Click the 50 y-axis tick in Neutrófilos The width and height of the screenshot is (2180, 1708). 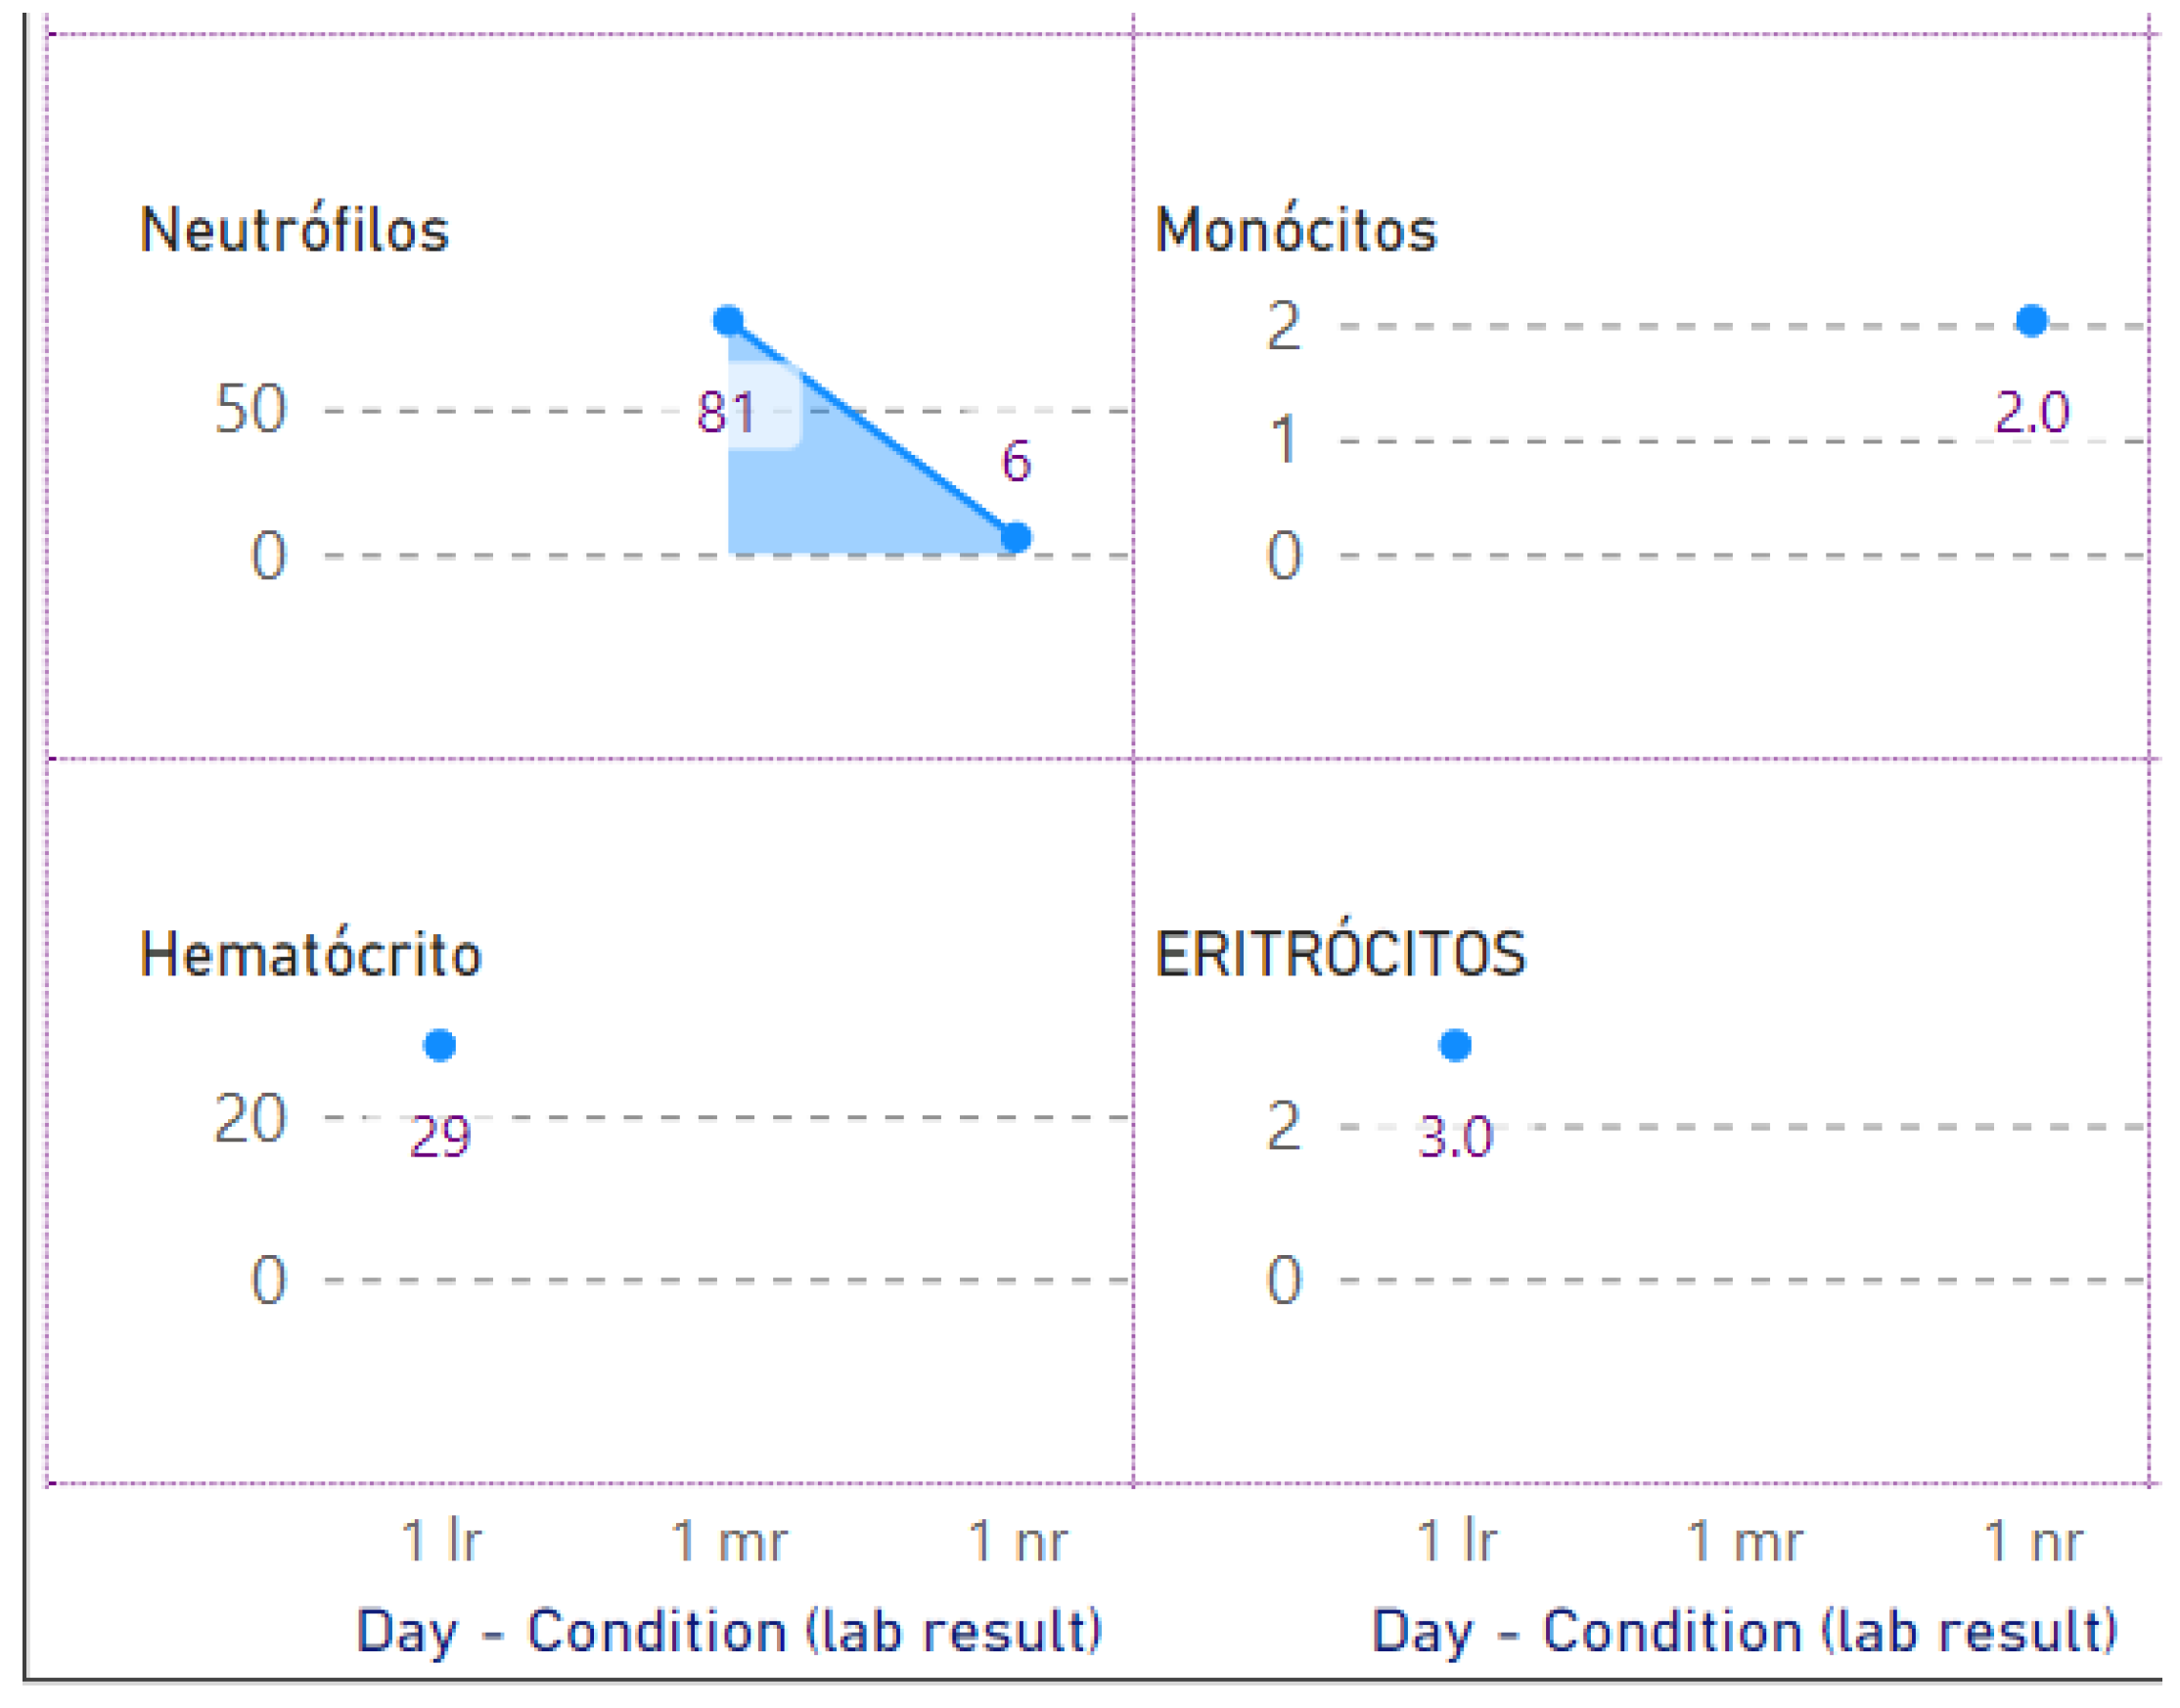coord(251,409)
